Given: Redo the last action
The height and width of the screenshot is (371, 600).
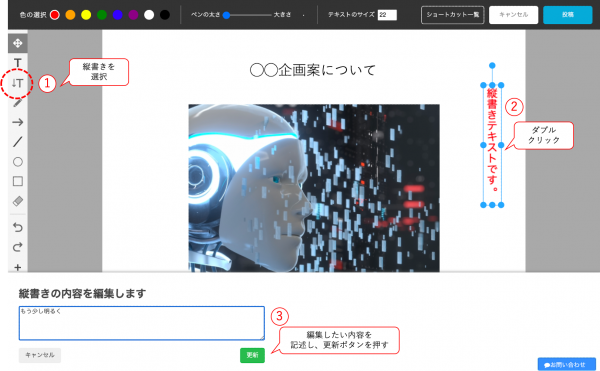Looking at the screenshot, I should coord(18,247).
